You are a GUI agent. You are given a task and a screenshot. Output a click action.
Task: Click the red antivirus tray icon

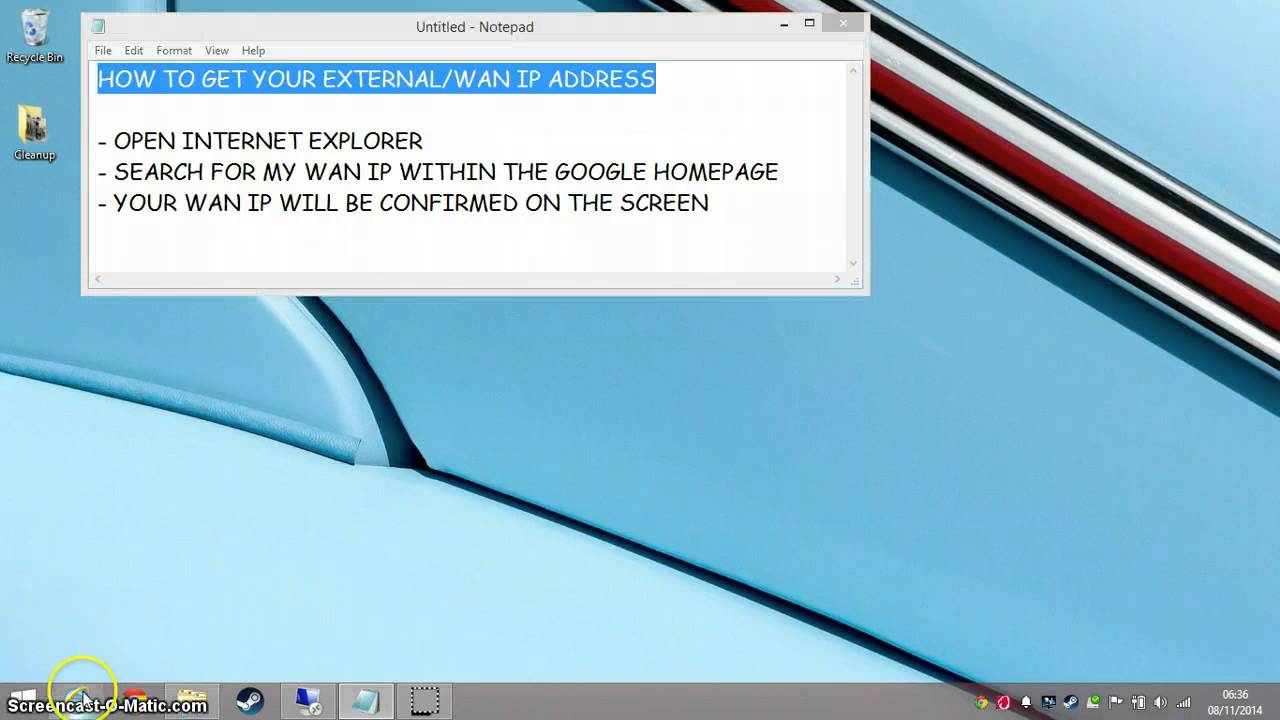(1004, 702)
